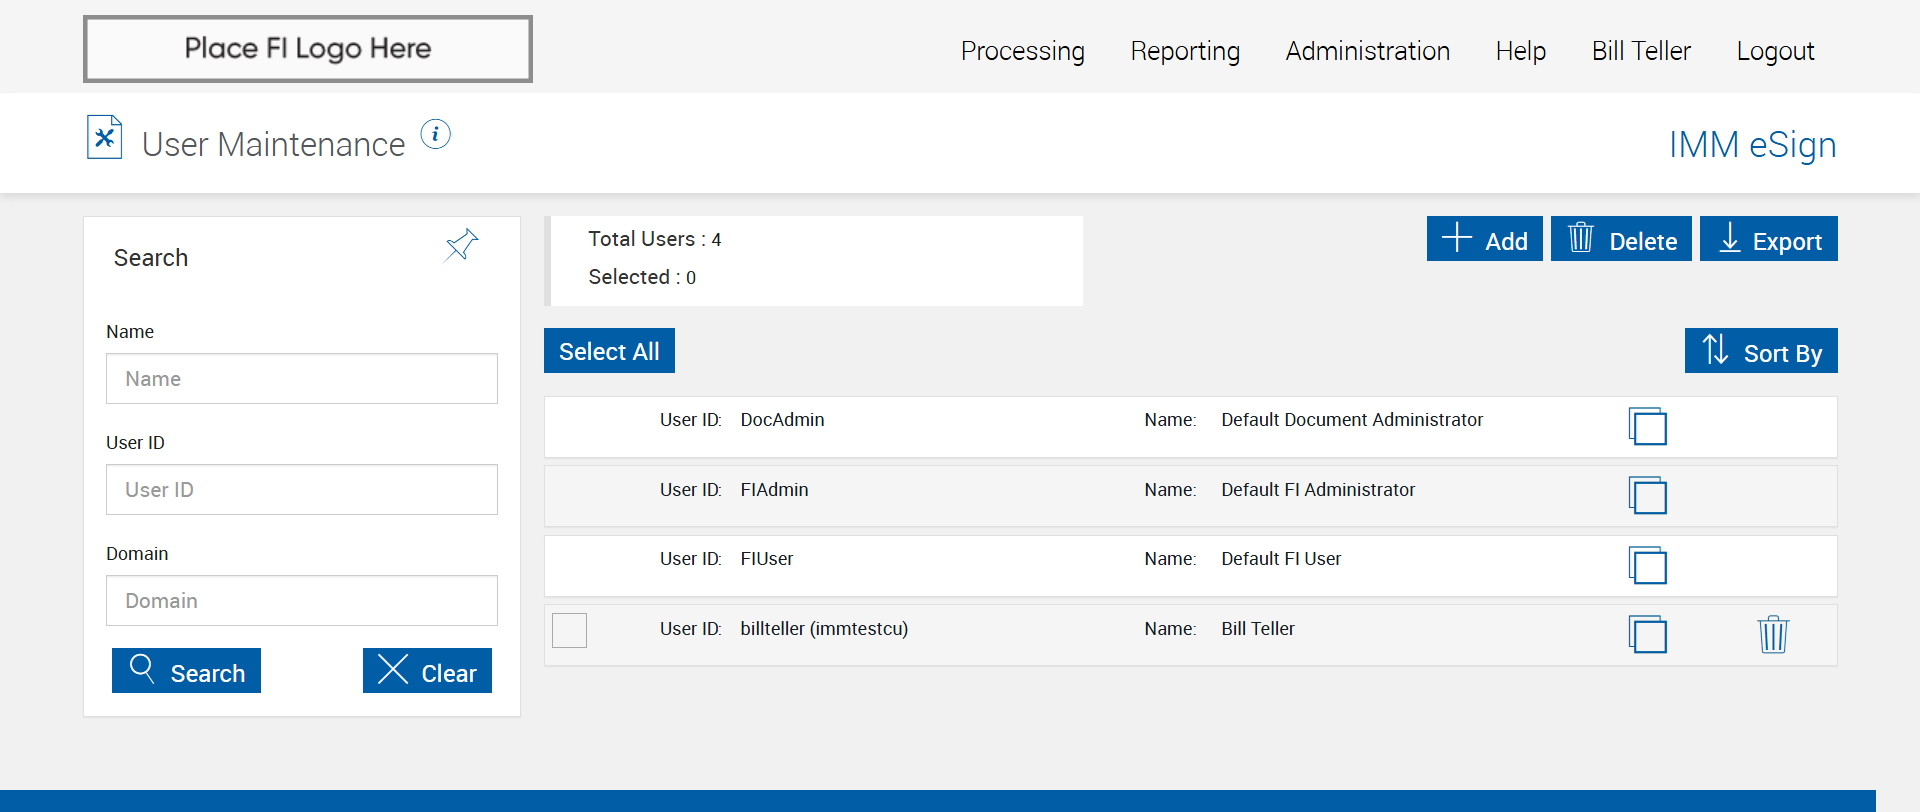Copy the DocAdmin user row
Image resolution: width=1920 pixels, height=812 pixels.
point(1647,426)
